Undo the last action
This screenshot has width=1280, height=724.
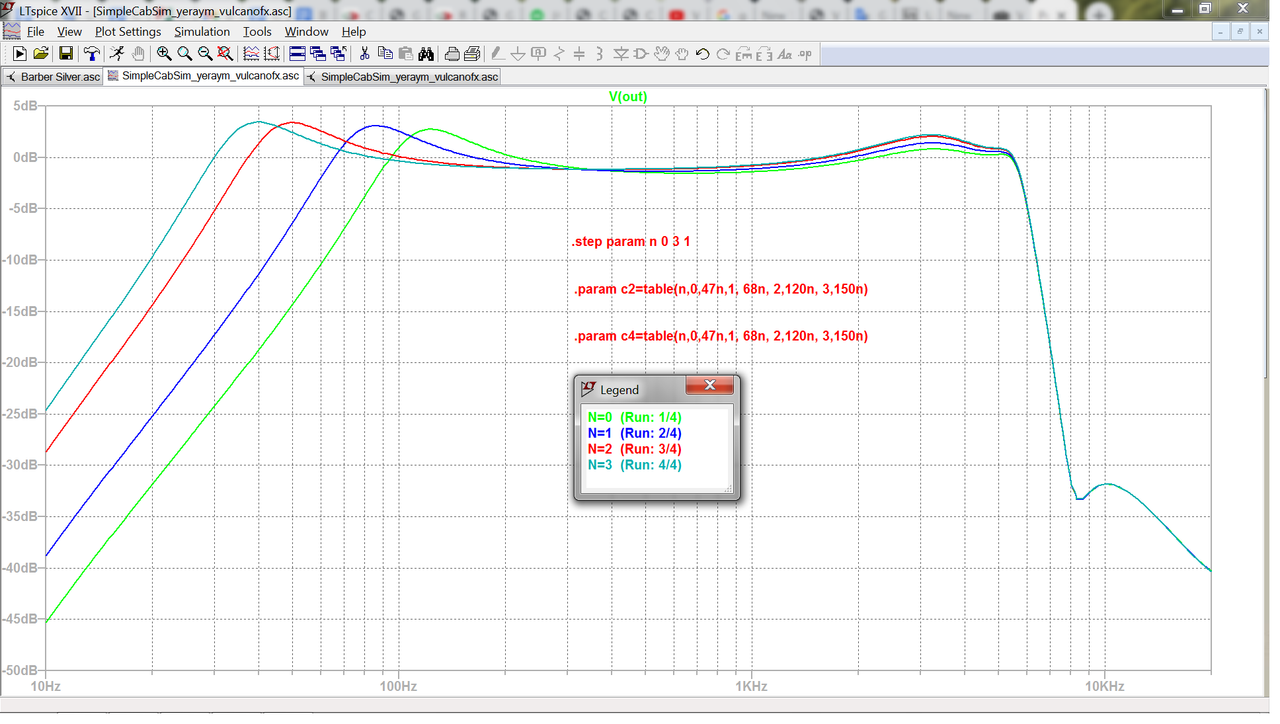[701, 53]
